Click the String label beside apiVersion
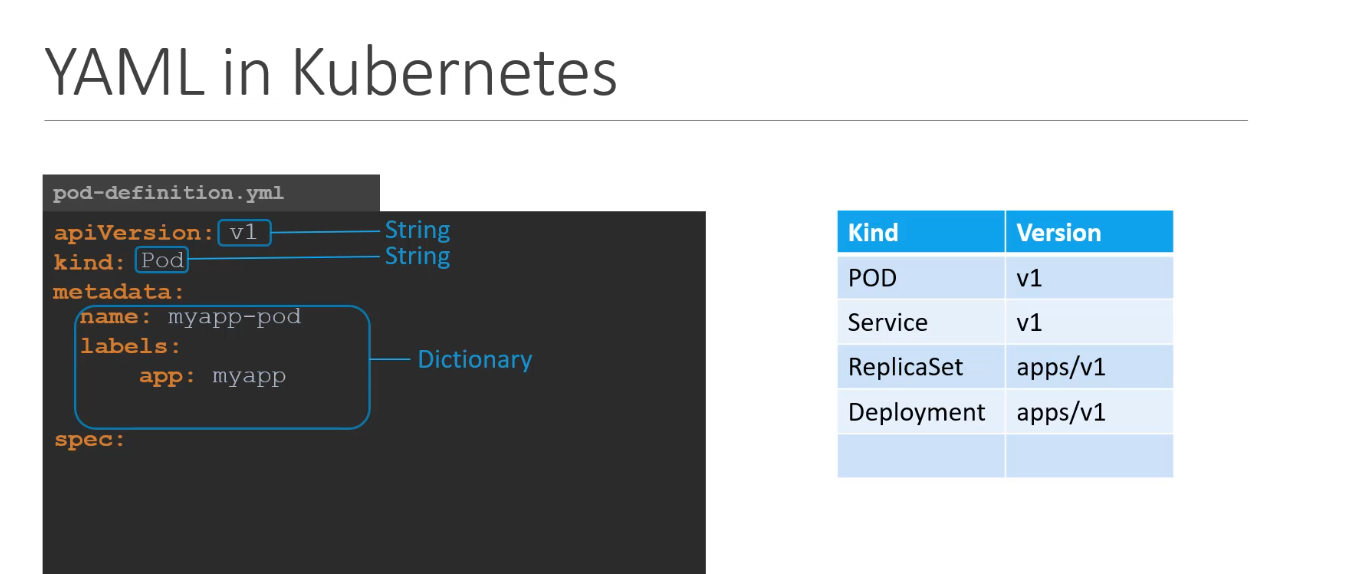1370x574 pixels. click(417, 231)
